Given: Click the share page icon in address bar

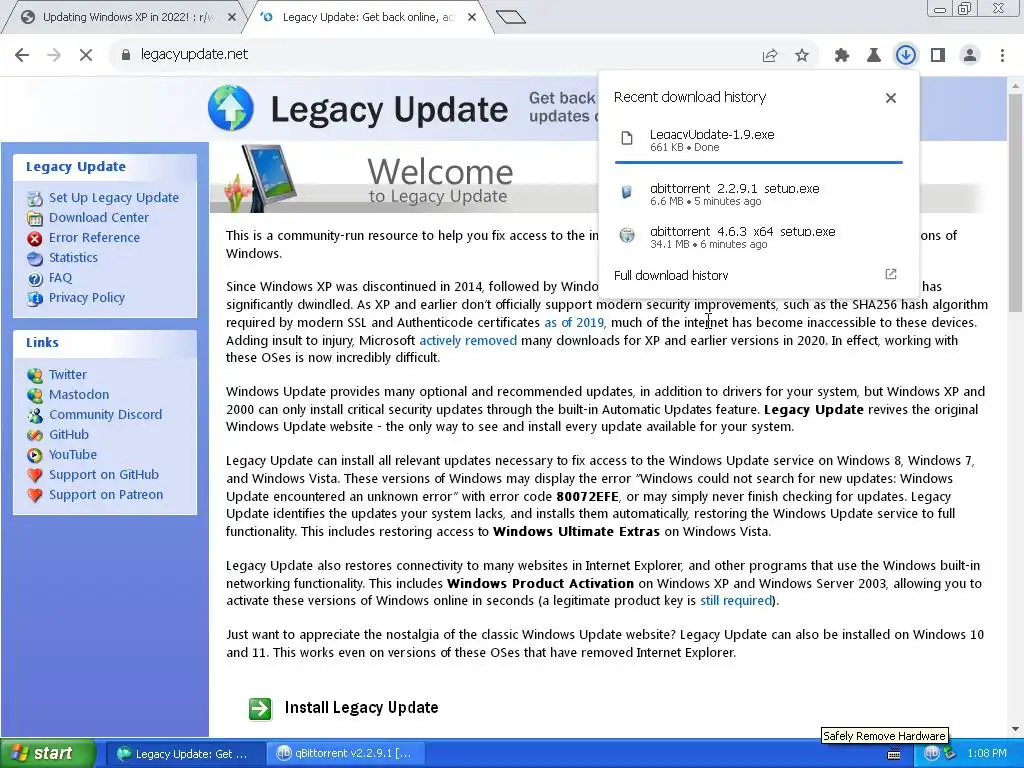Looking at the screenshot, I should pyautogui.click(x=770, y=56).
